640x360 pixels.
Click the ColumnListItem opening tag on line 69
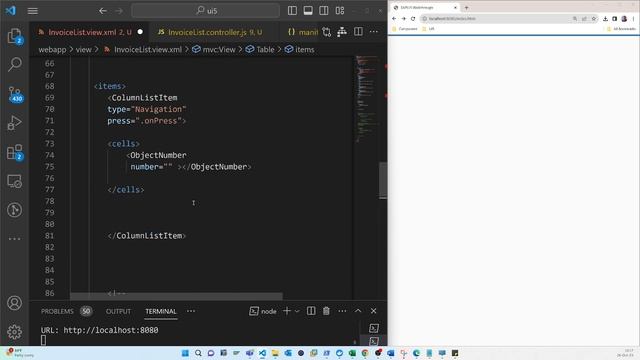click(142, 98)
